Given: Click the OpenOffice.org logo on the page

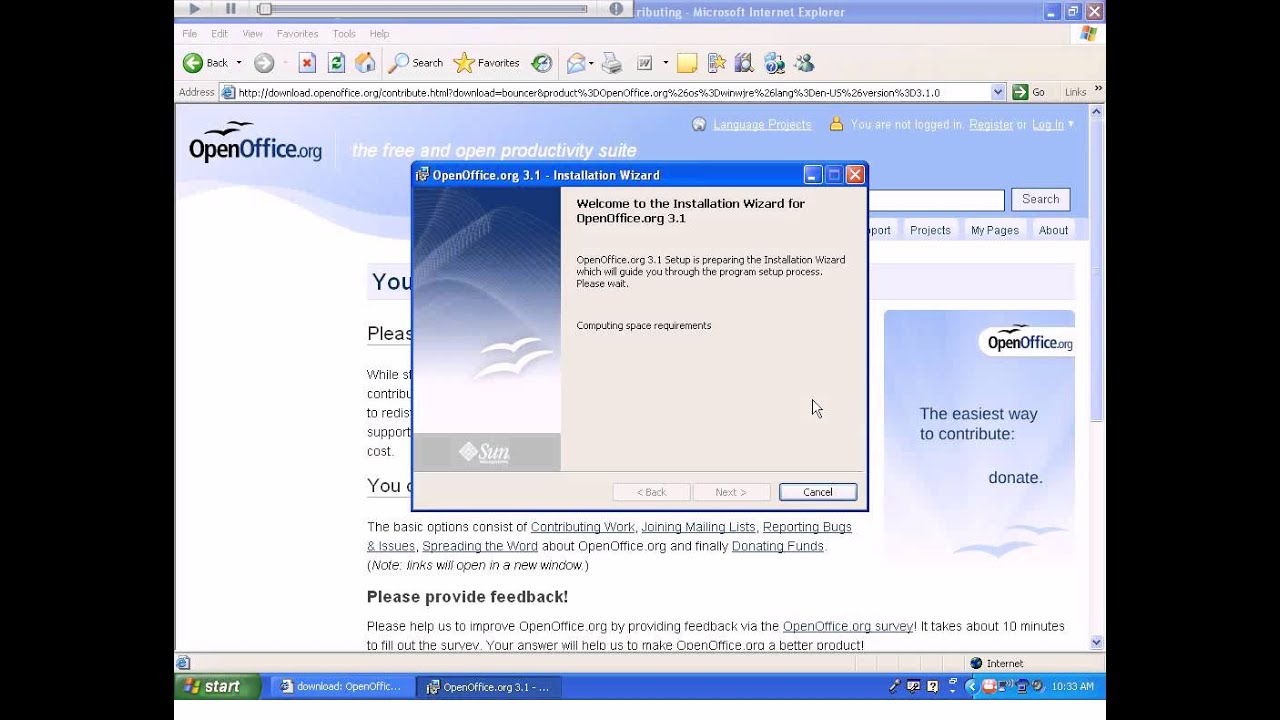Looking at the screenshot, I should coord(255,142).
